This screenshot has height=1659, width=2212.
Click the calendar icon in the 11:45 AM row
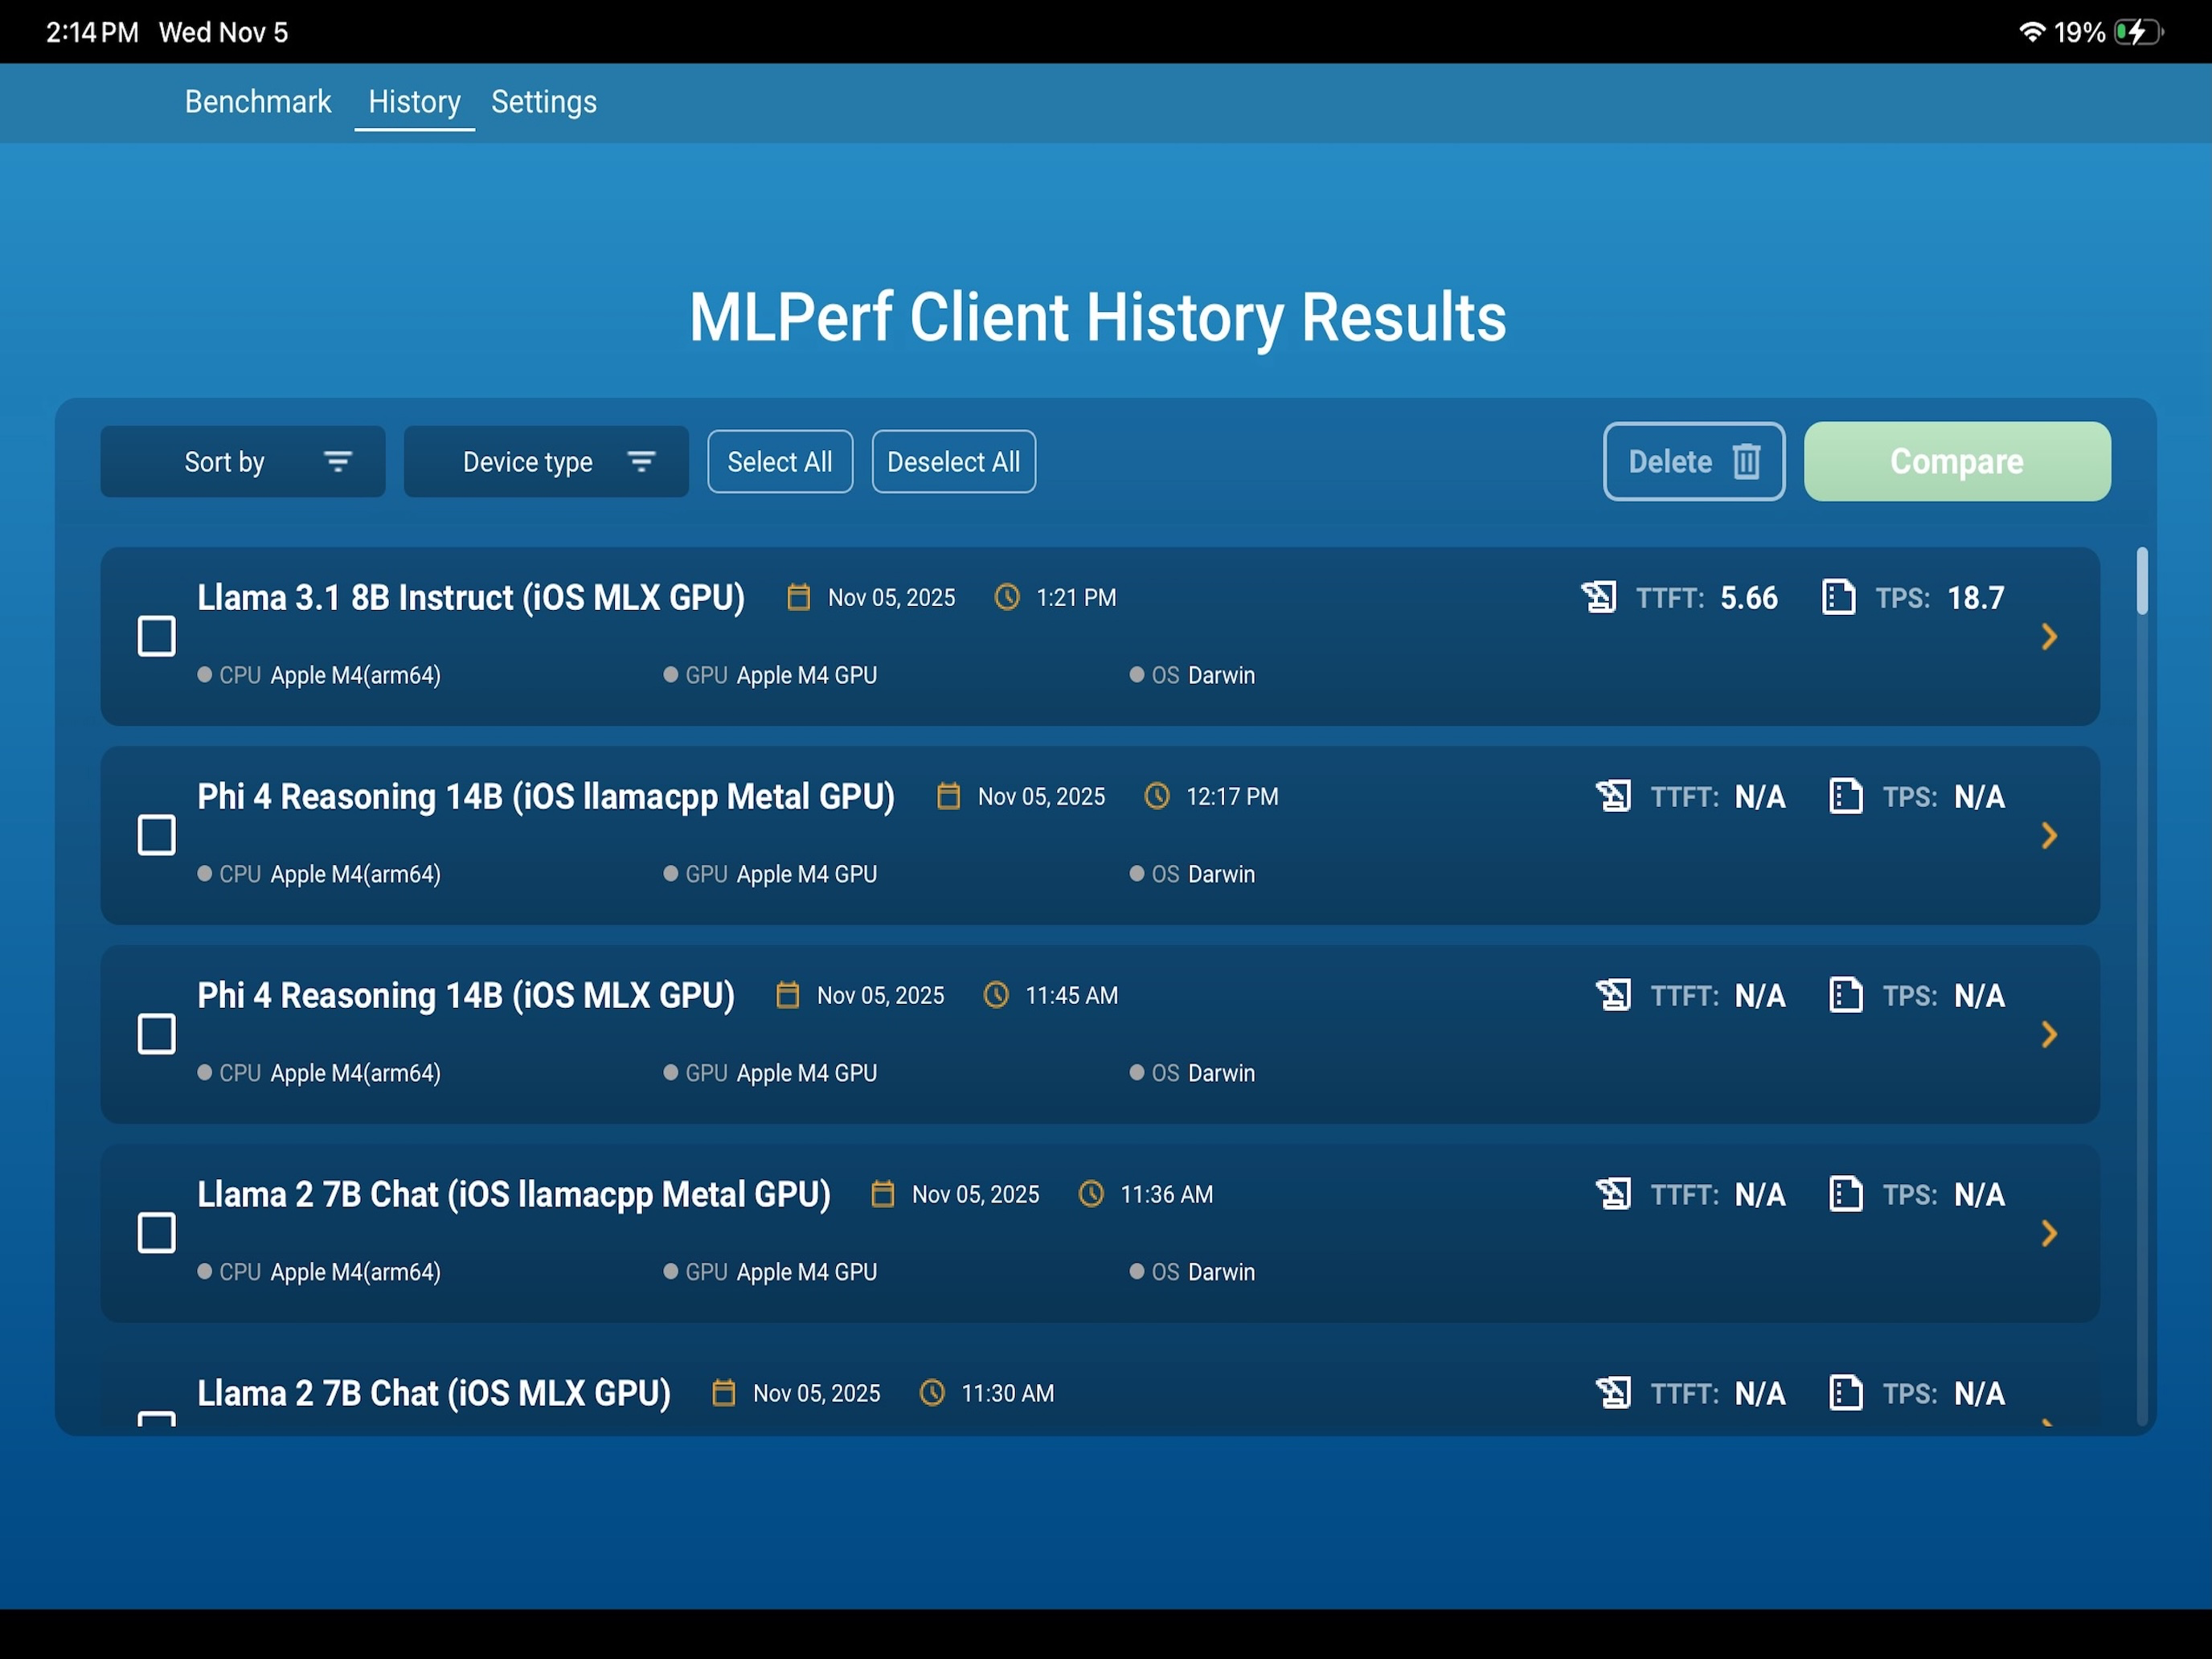tap(788, 995)
